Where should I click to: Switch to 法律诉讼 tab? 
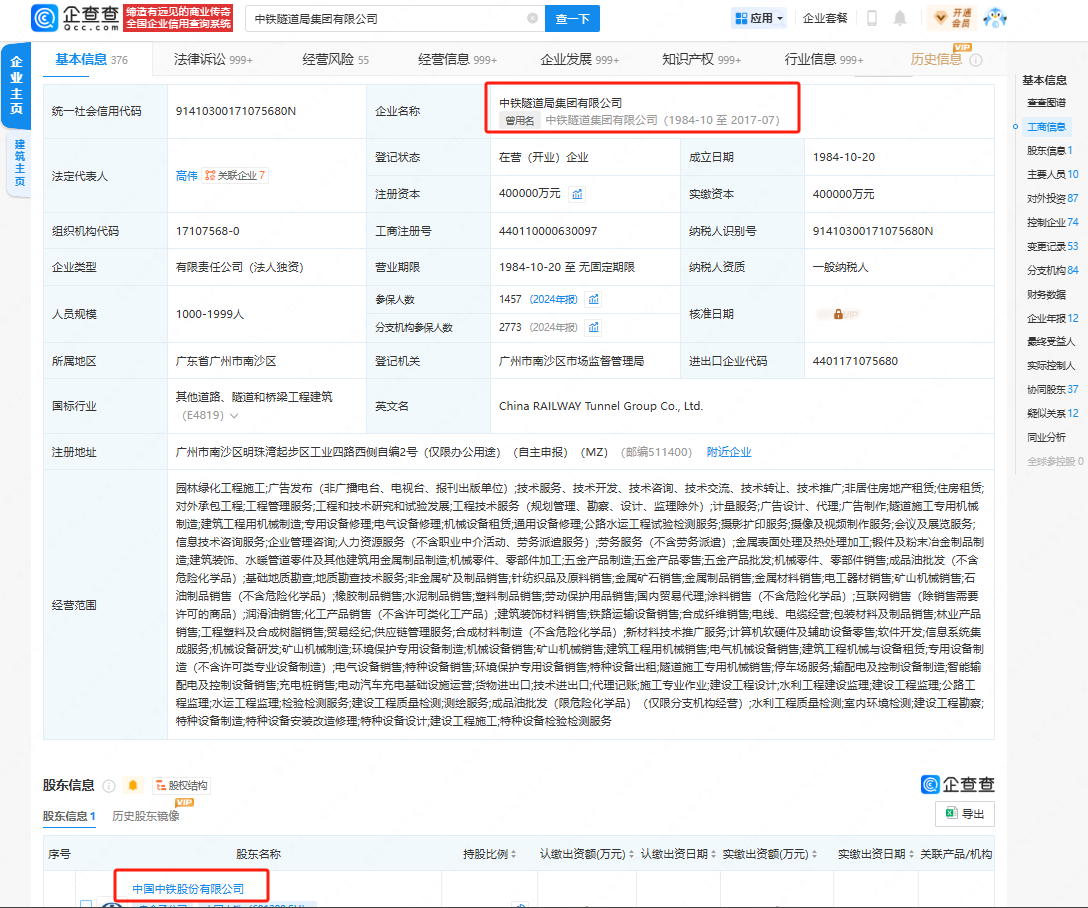click(x=213, y=60)
